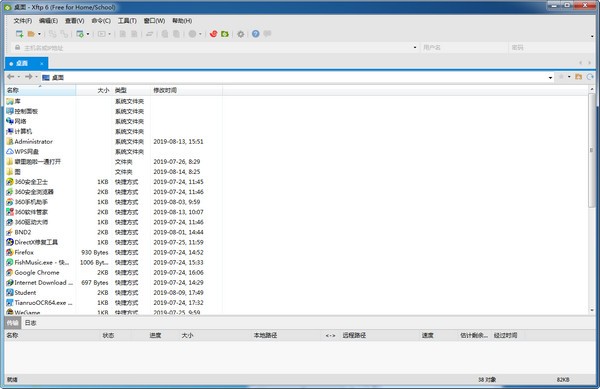The height and width of the screenshot is (389, 600).
Task: Open the 文件(F) menu
Action: pos(23,21)
